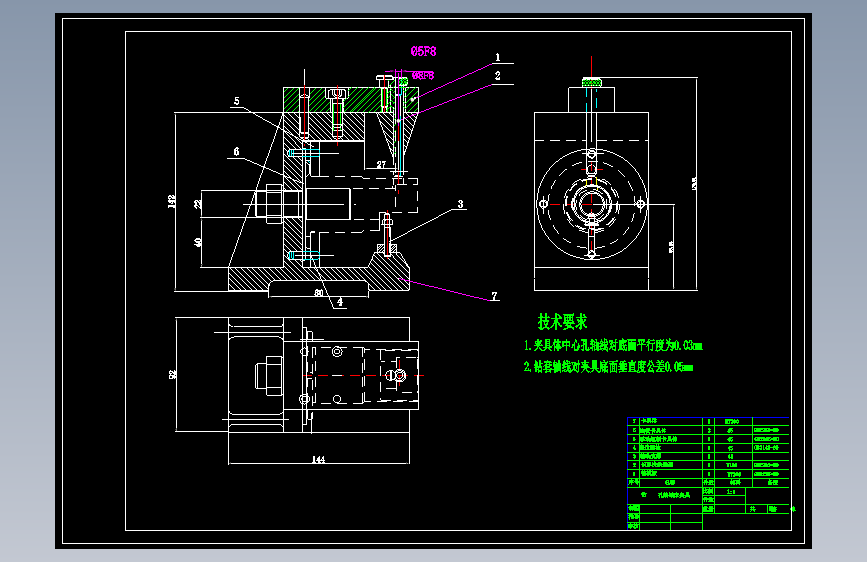The image size is (867, 562).
Task: Click the drawing title cell in title block
Action: tap(665, 495)
